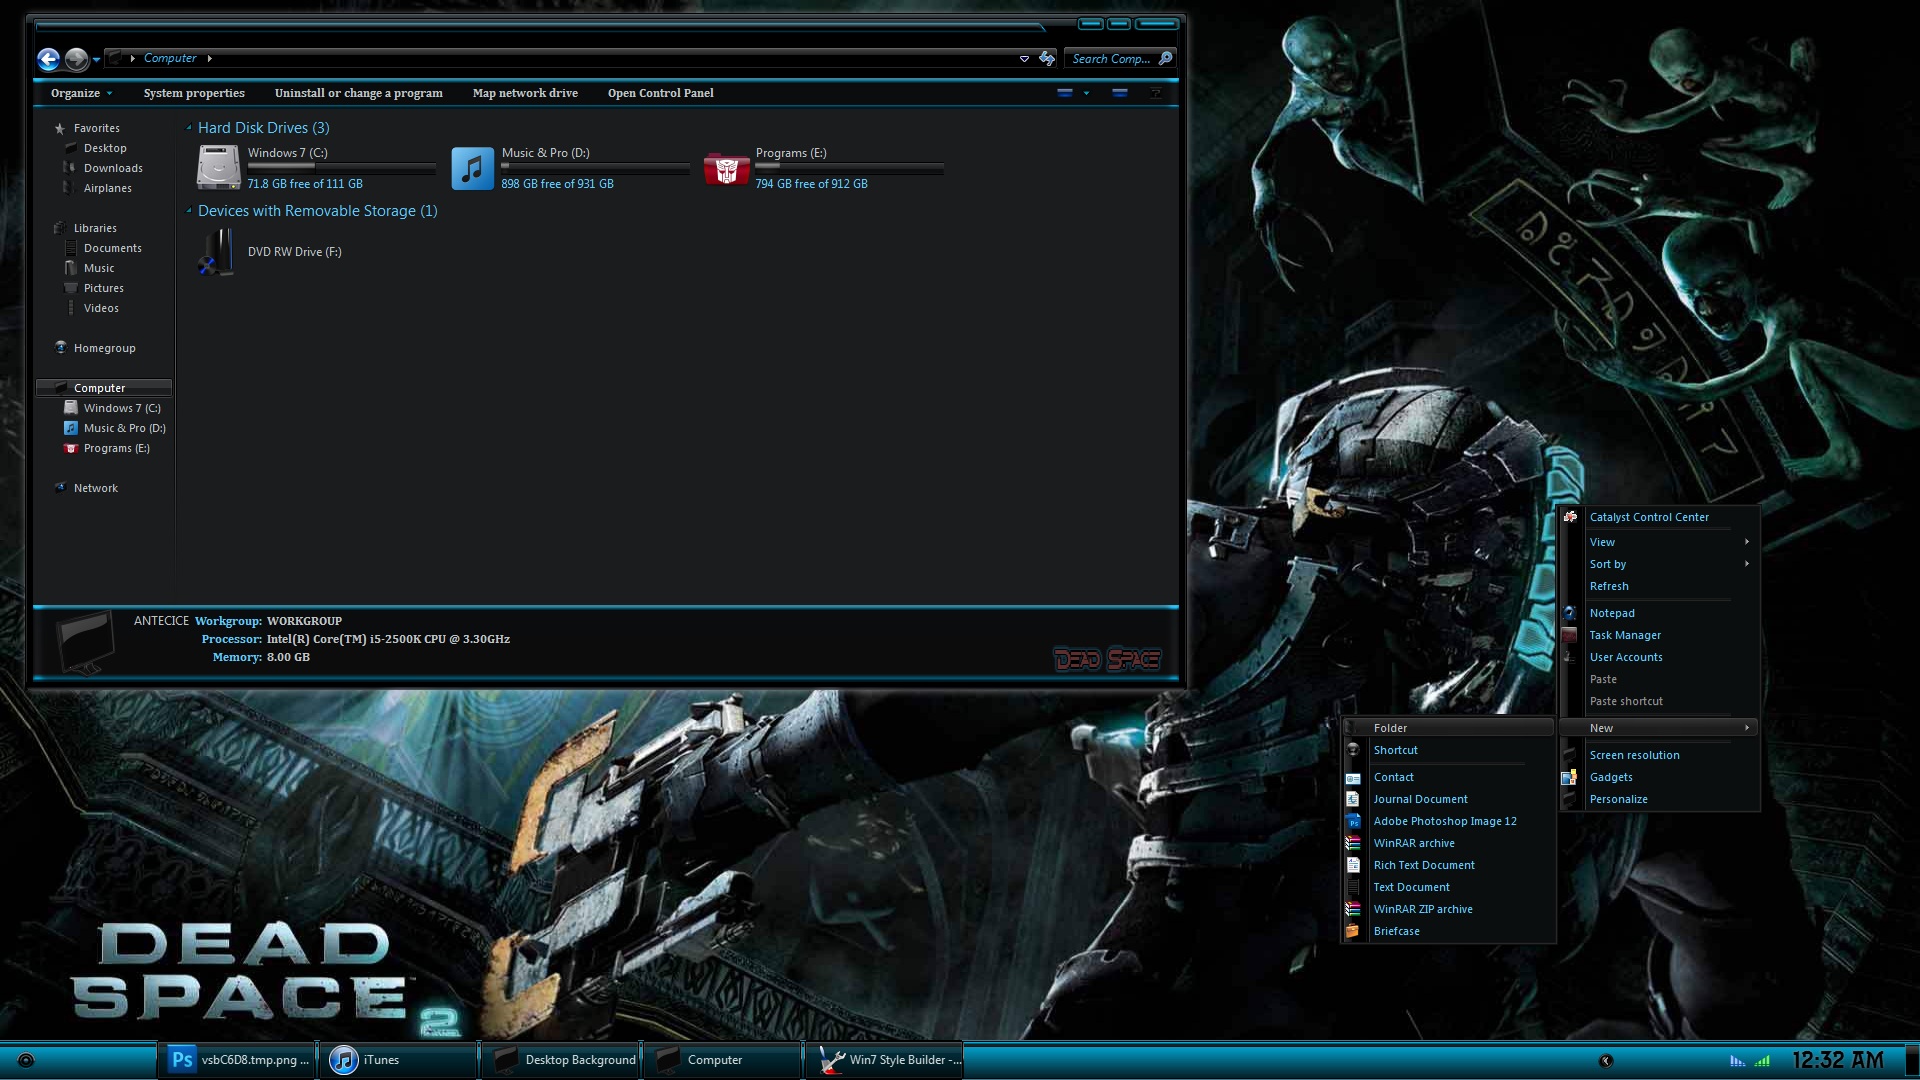
Task: Open Desktop under Favorites
Action: pyautogui.click(x=104, y=148)
